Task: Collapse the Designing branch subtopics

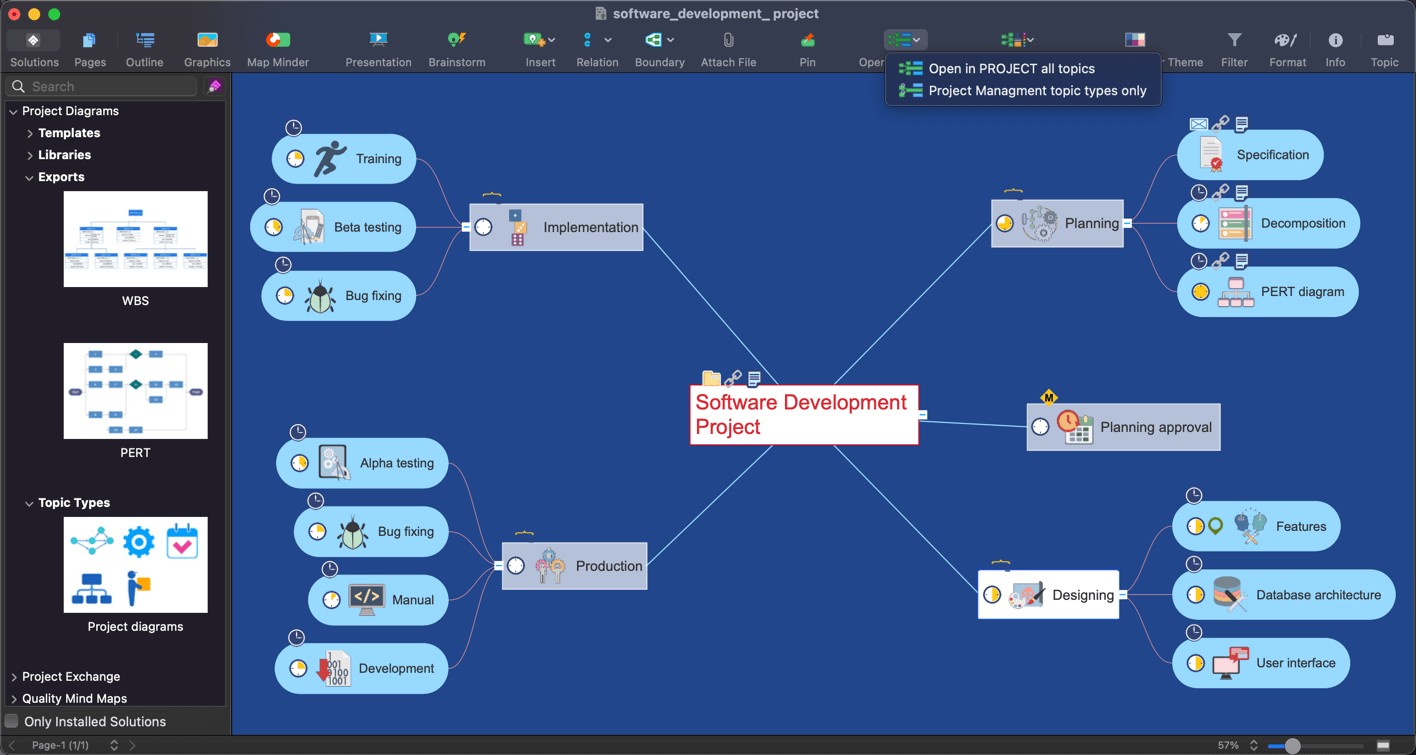Action: pos(1123,595)
